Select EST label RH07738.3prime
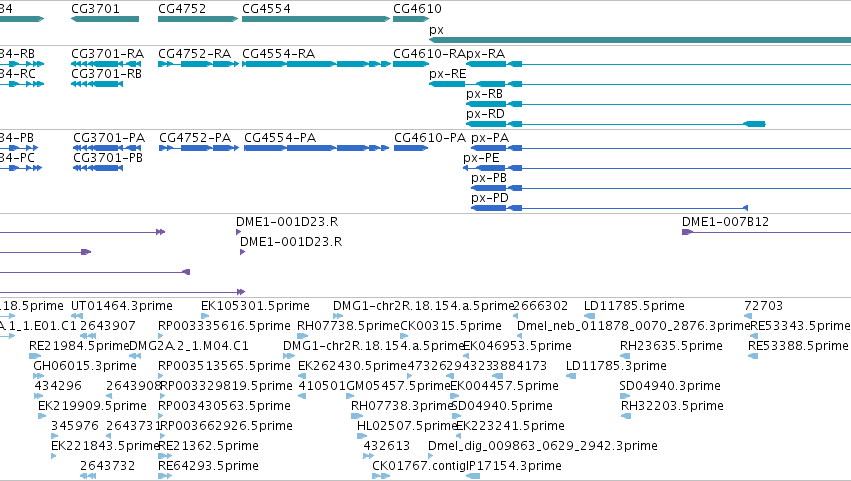Image resolution: width=851 pixels, height=481 pixels. (x=402, y=407)
